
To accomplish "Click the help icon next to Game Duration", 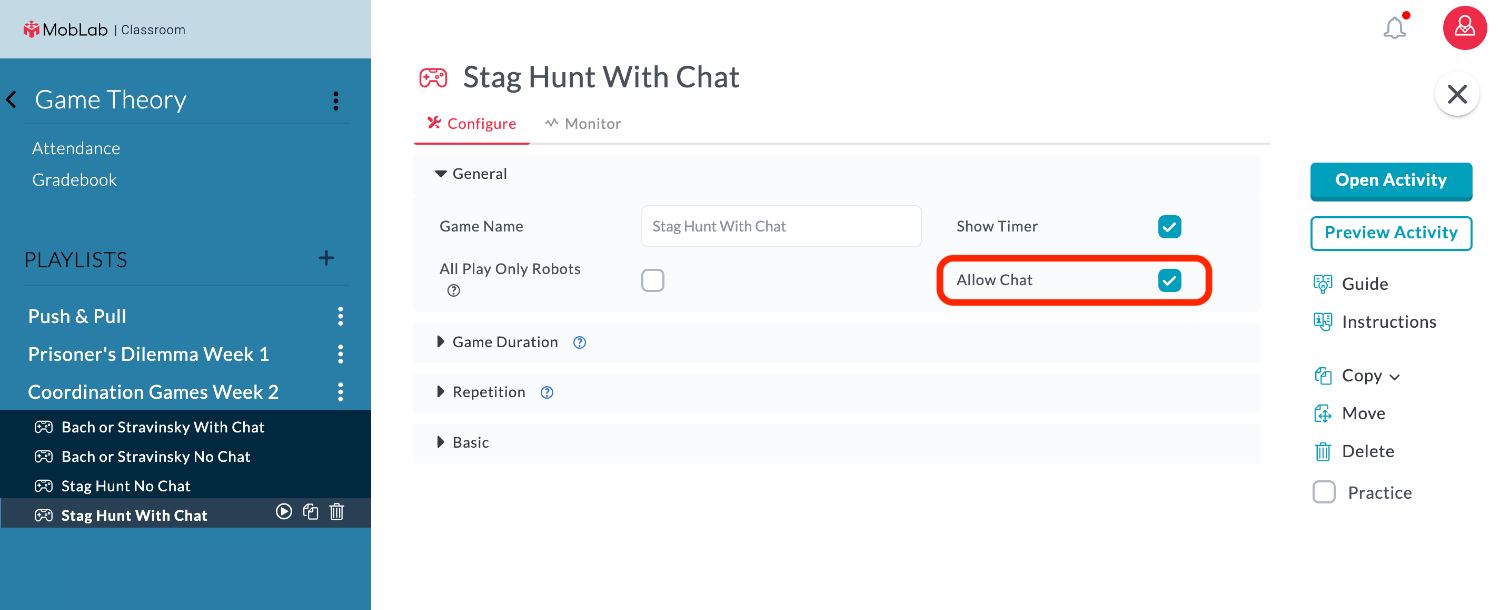I will tap(579, 342).
